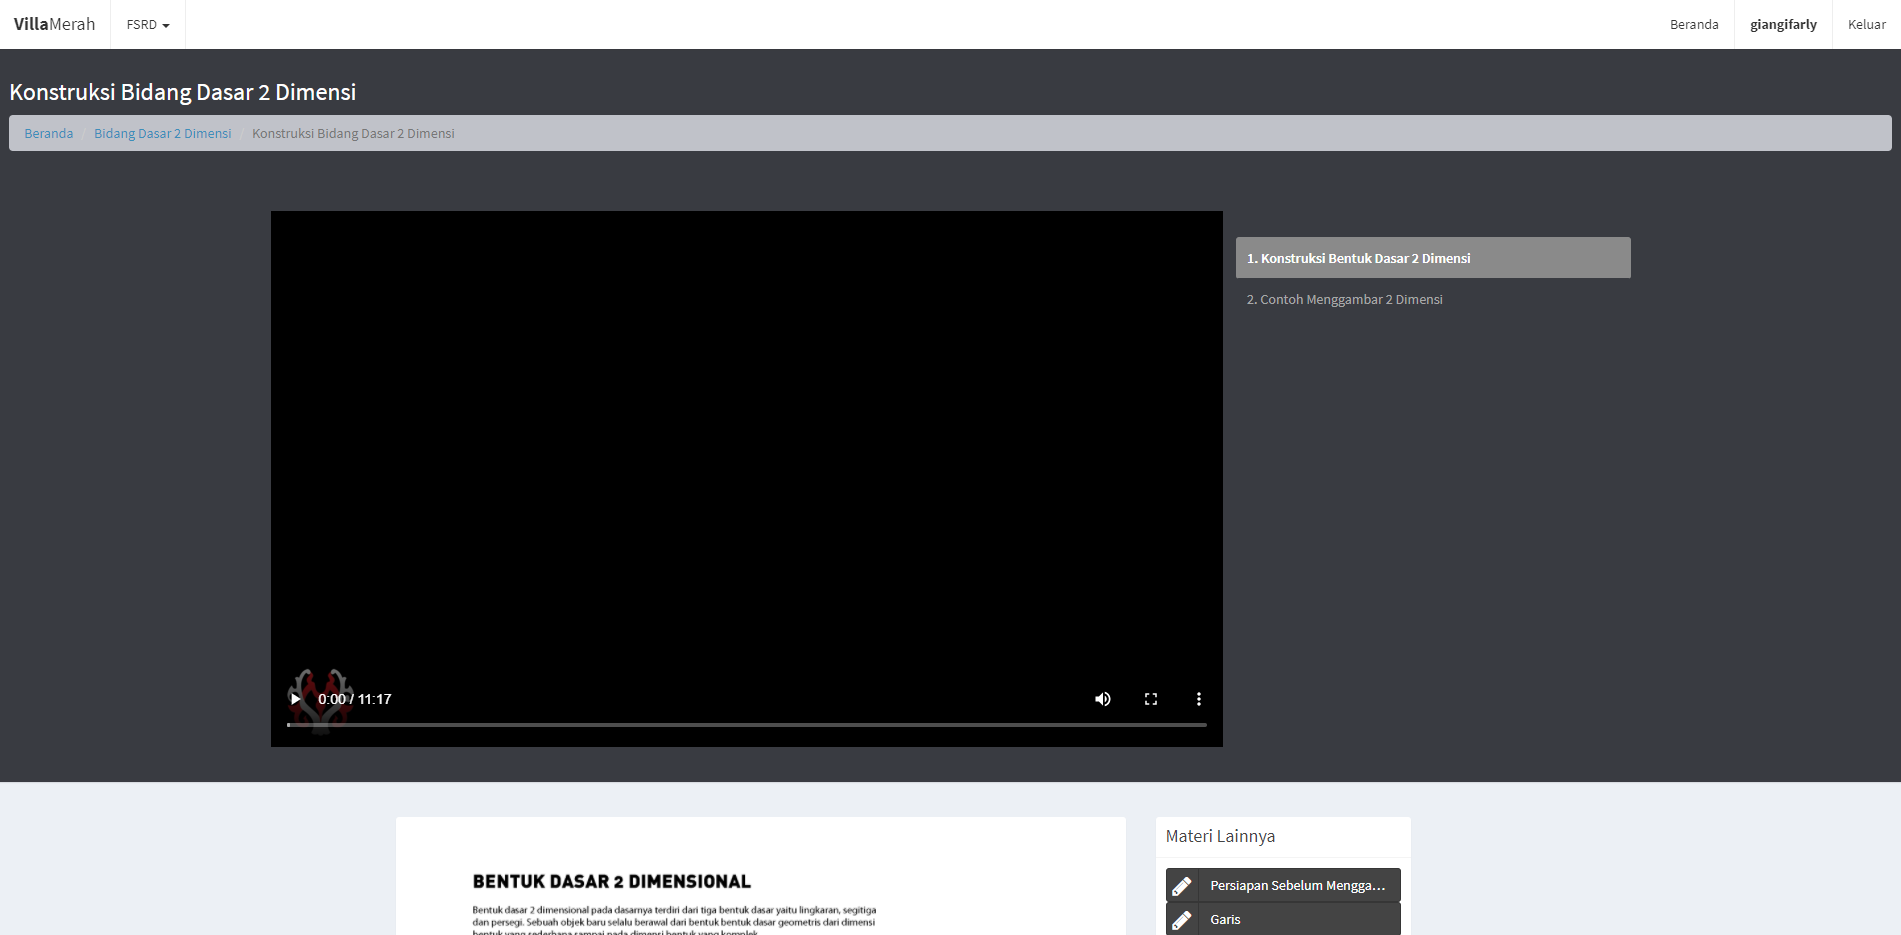Open Bidang Dasar 2 Dimensi breadcrumb

click(162, 133)
